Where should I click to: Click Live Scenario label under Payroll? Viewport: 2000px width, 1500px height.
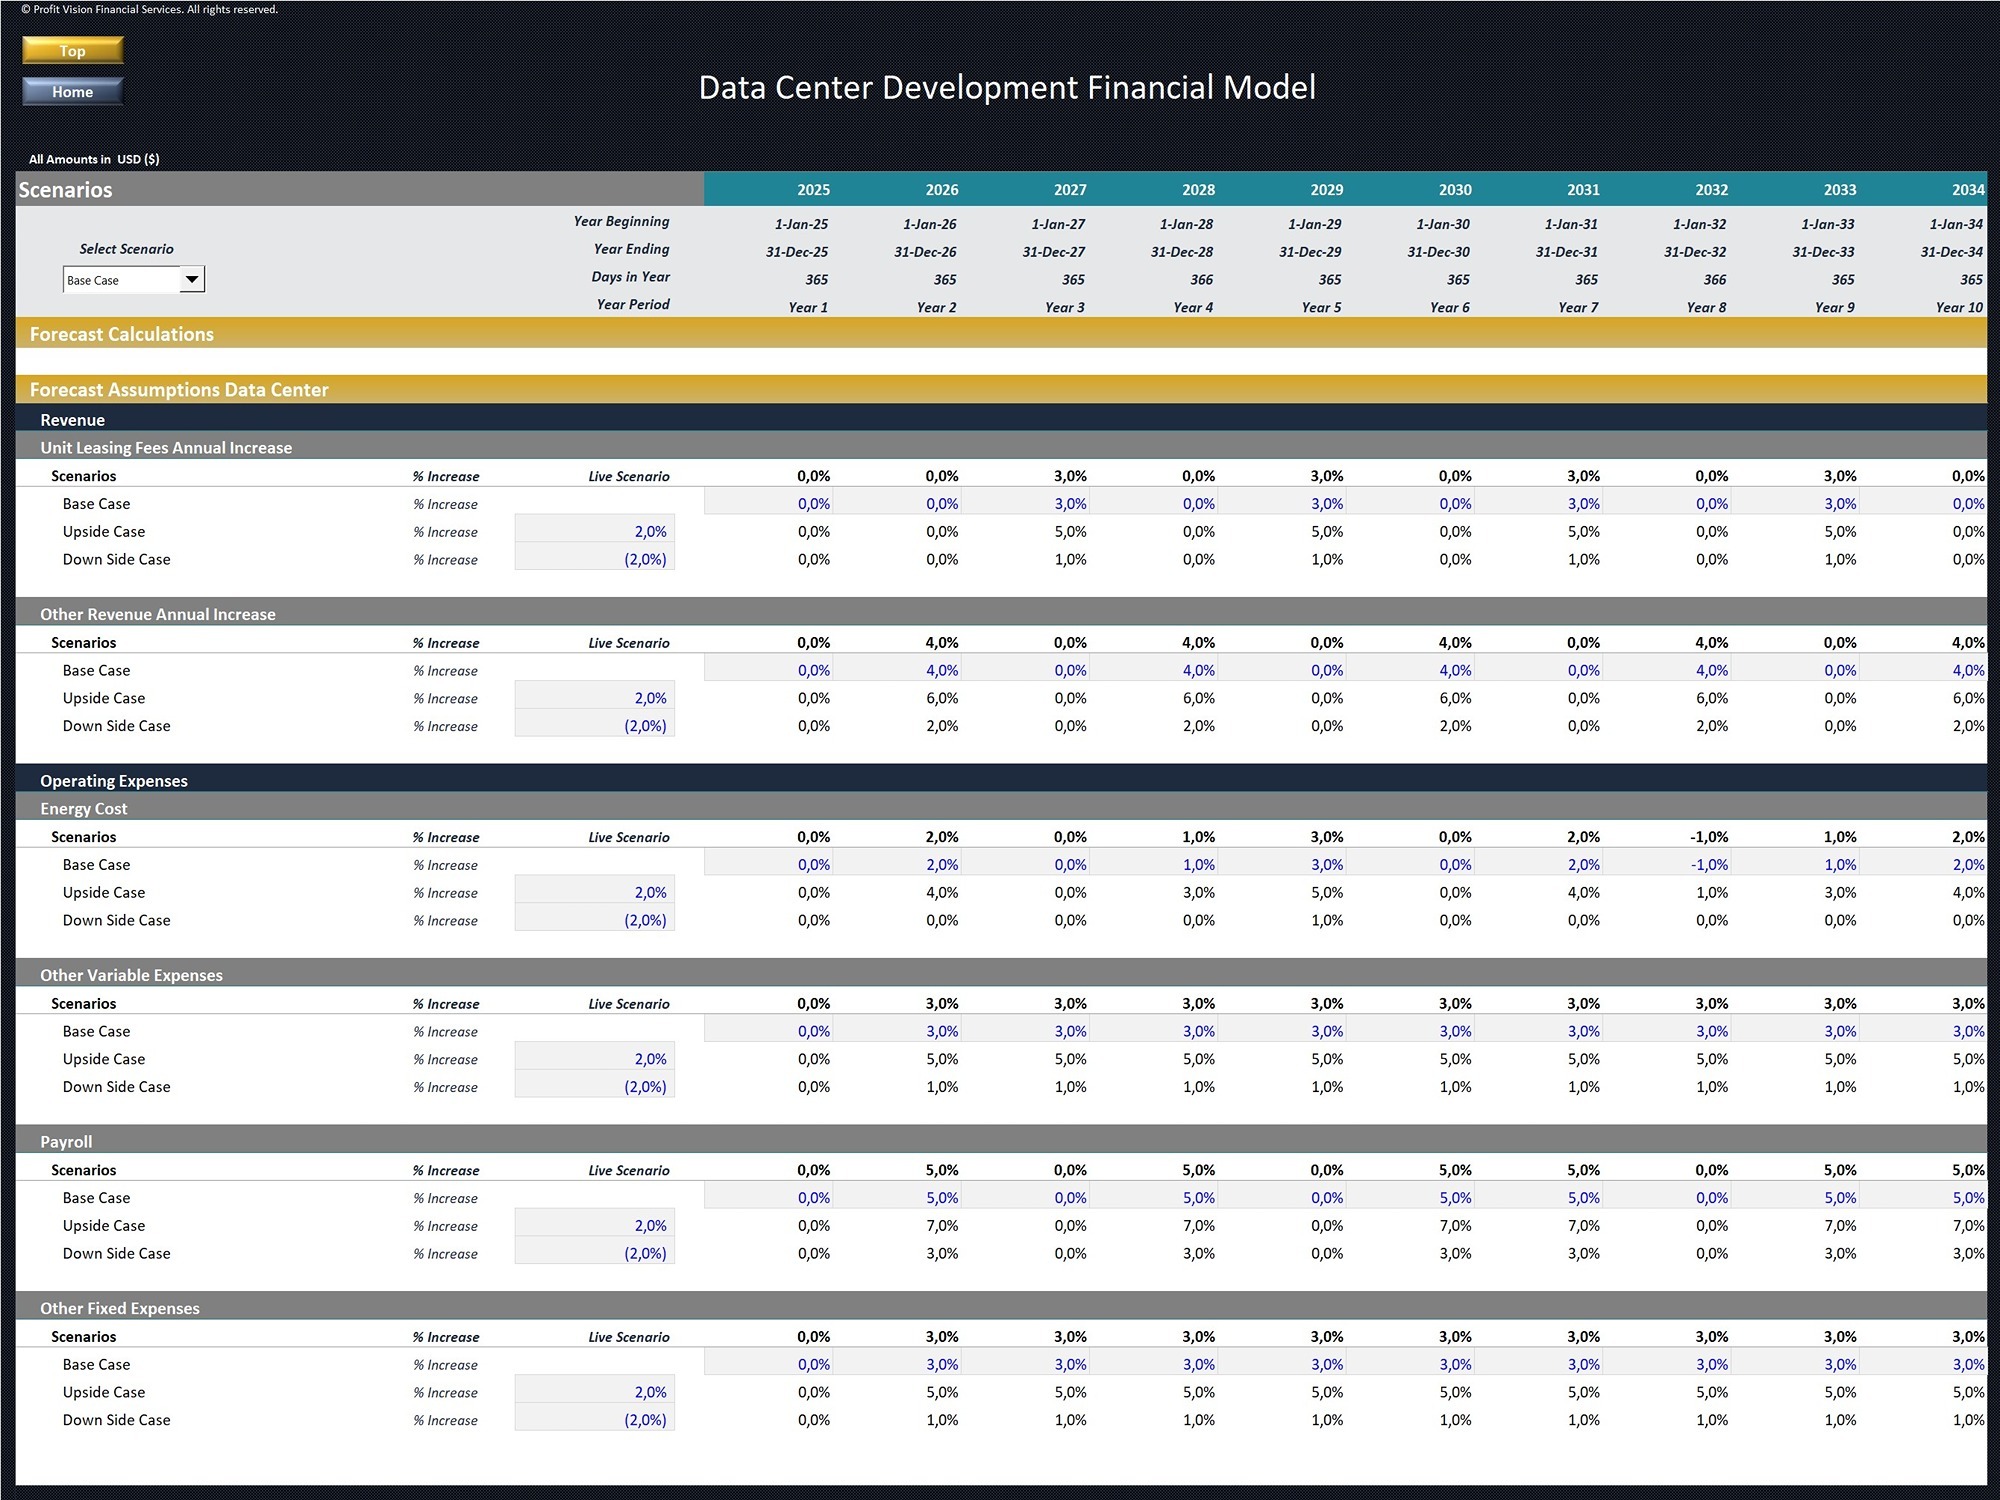(x=629, y=1171)
